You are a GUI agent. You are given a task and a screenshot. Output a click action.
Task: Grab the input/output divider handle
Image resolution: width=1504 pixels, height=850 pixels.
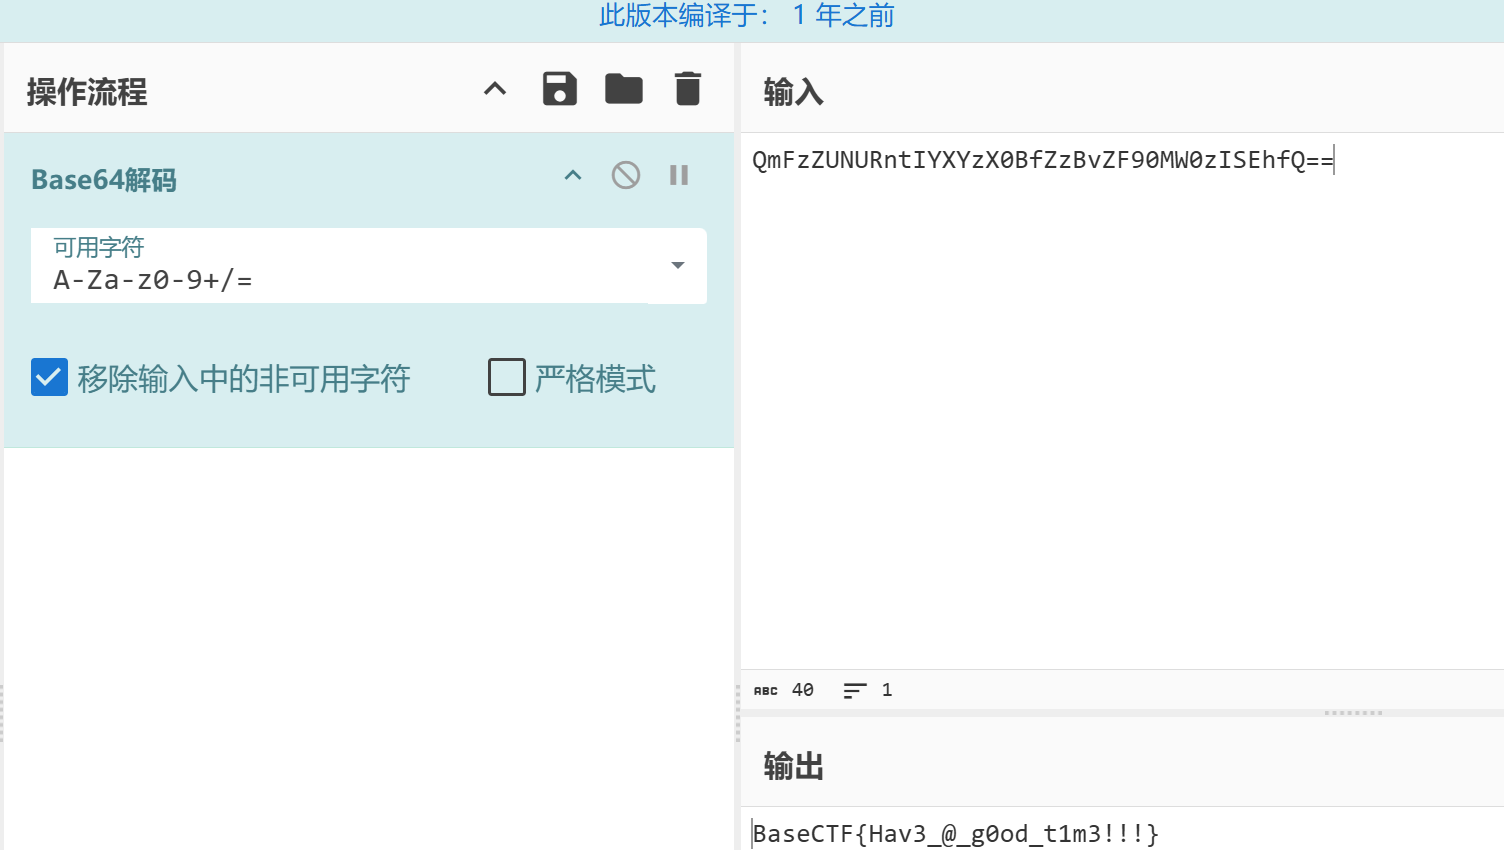1353,713
